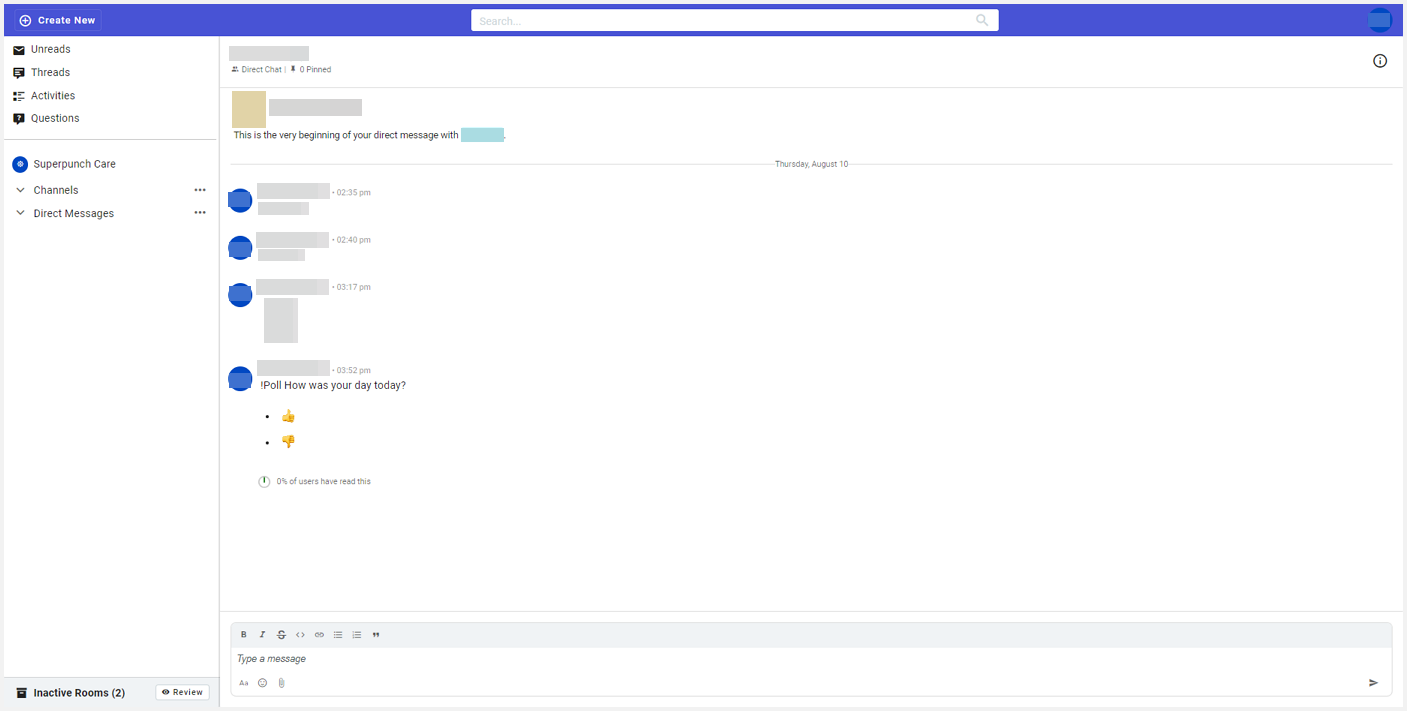This screenshot has width=1407, height=711.
Task: Collapse the Channels section
Action: coord(19,189)
